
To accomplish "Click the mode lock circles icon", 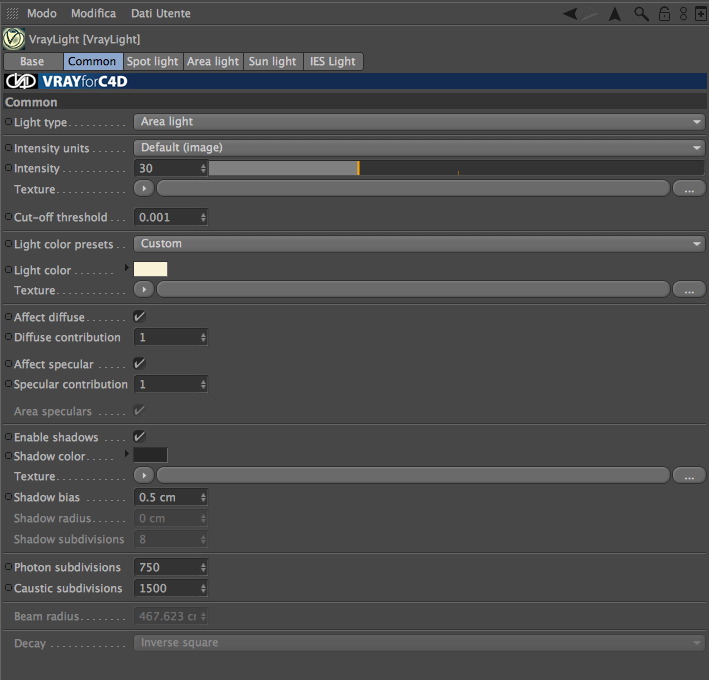I will (683, 14).
